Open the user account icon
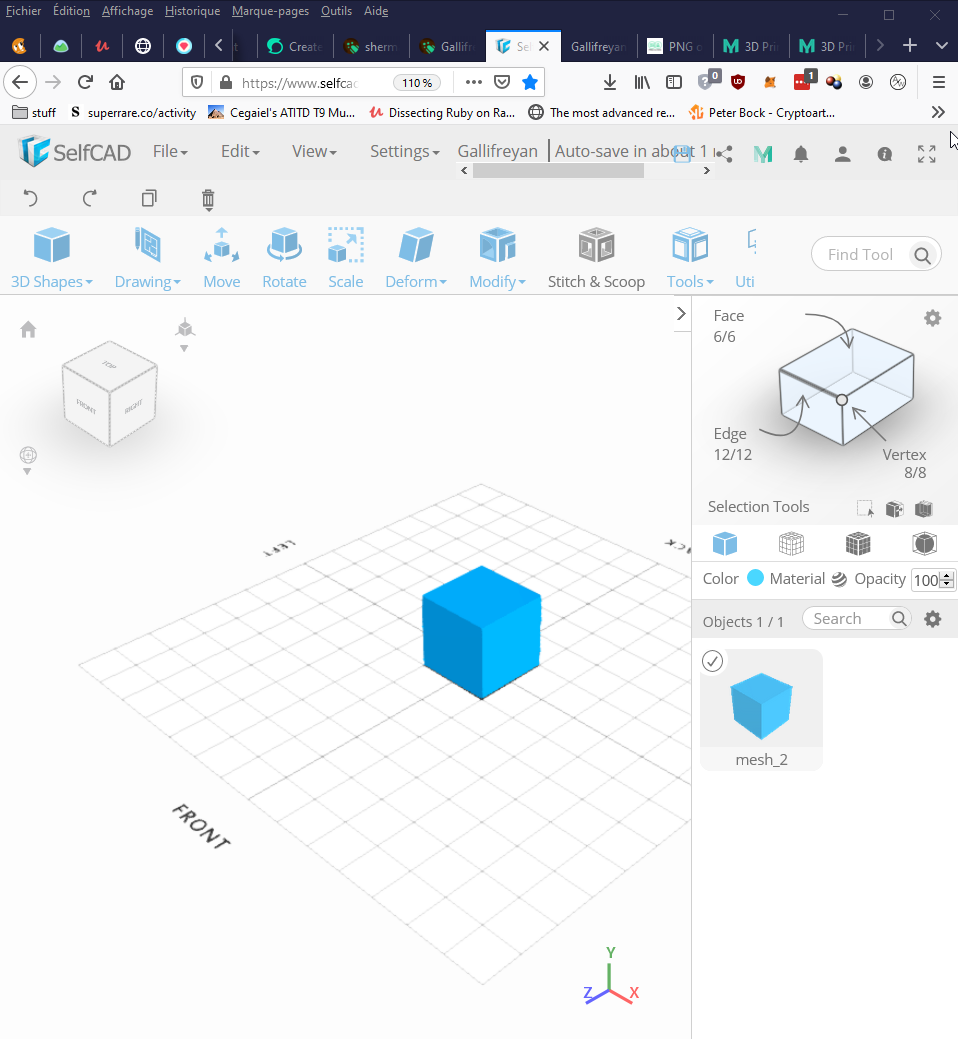 pyautogui.click(x=843, y=154)
